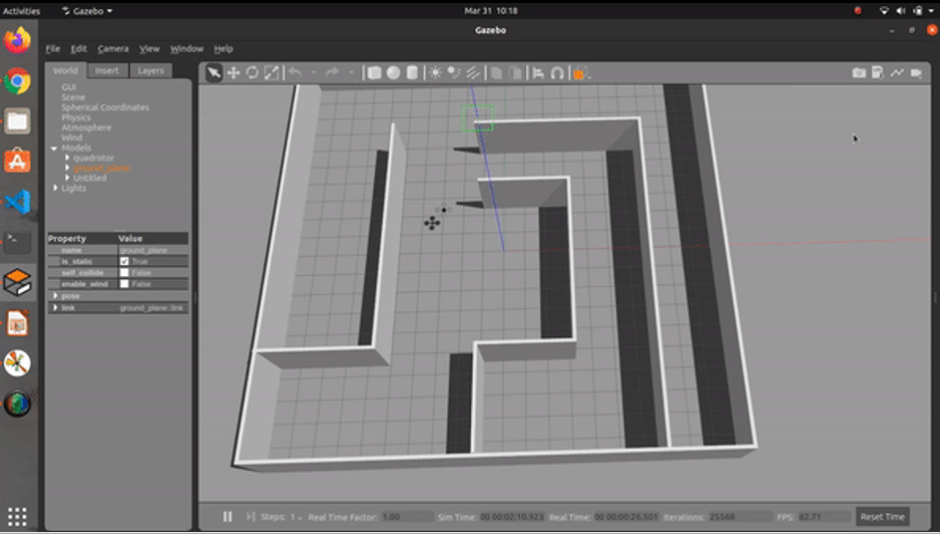
Task: Click the name value ground_plane field
Action: 153,250
